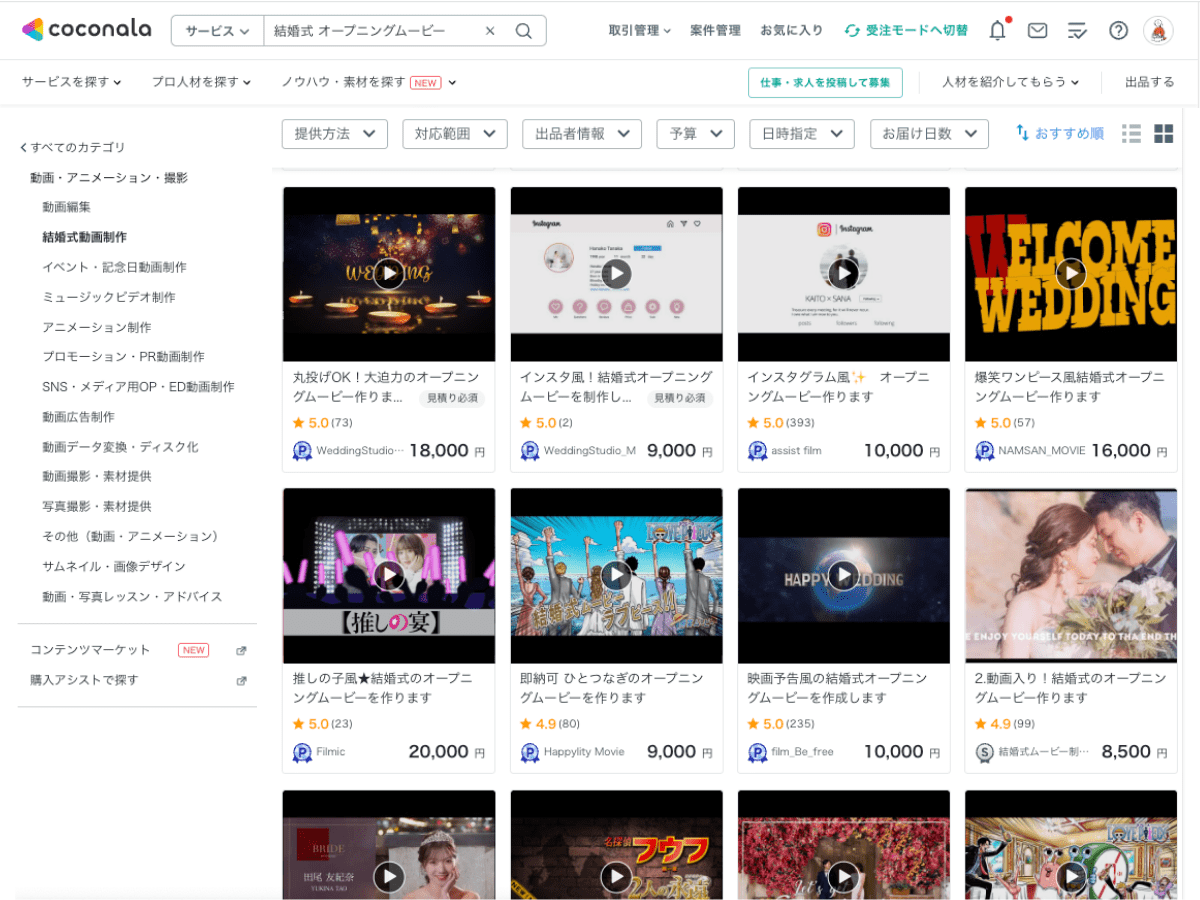The image size is (1200, 900).
Task: Switch to 受注モードへ切替
Action: point(906,30)
